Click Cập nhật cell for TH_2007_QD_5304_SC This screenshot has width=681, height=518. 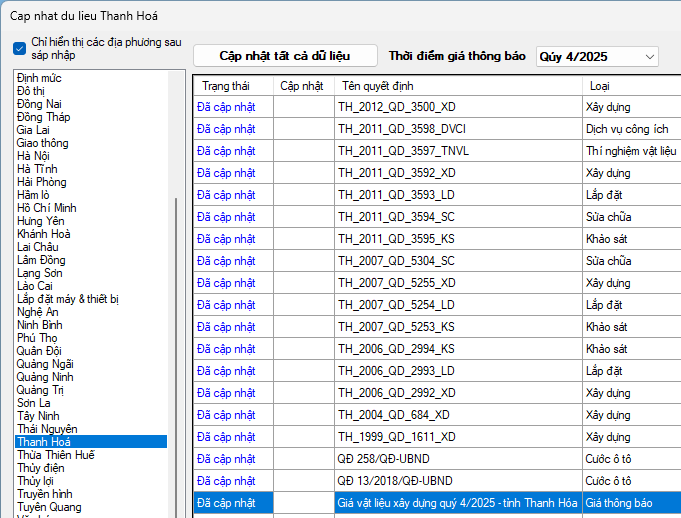(x=304, y=260)
